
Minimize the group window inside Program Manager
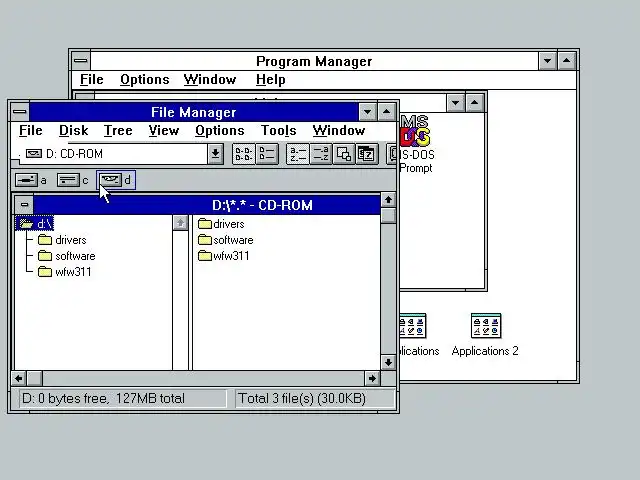[456, 103]
